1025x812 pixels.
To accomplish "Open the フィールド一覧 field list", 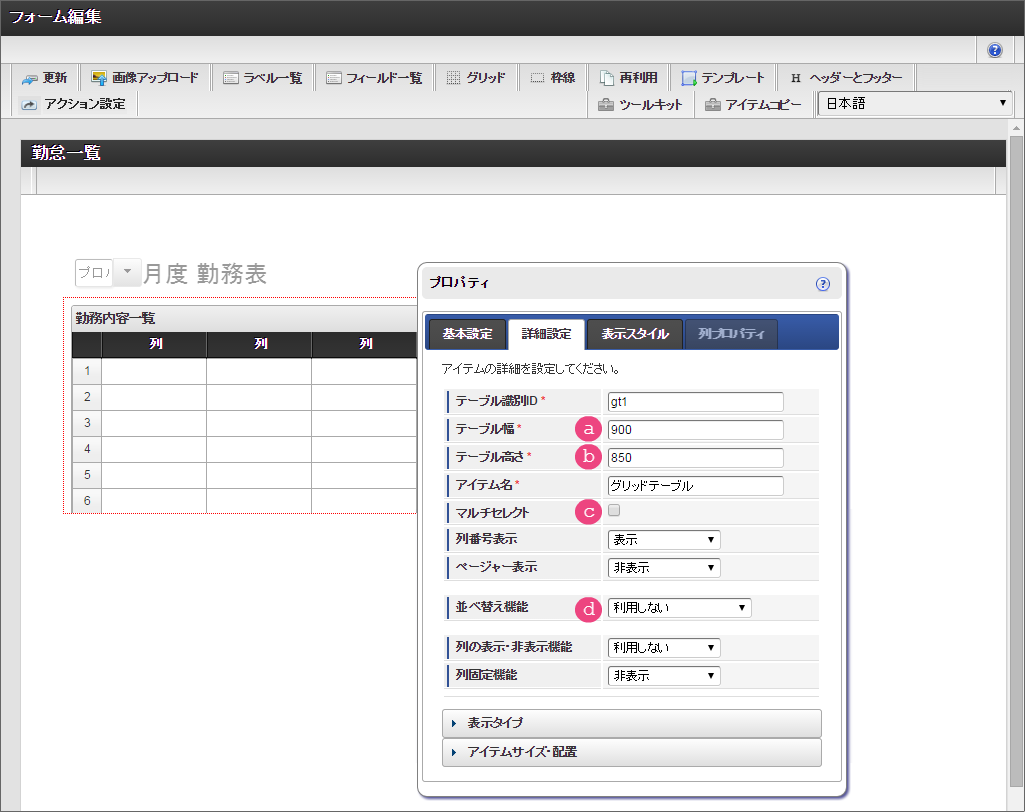I will pos(374,78).
